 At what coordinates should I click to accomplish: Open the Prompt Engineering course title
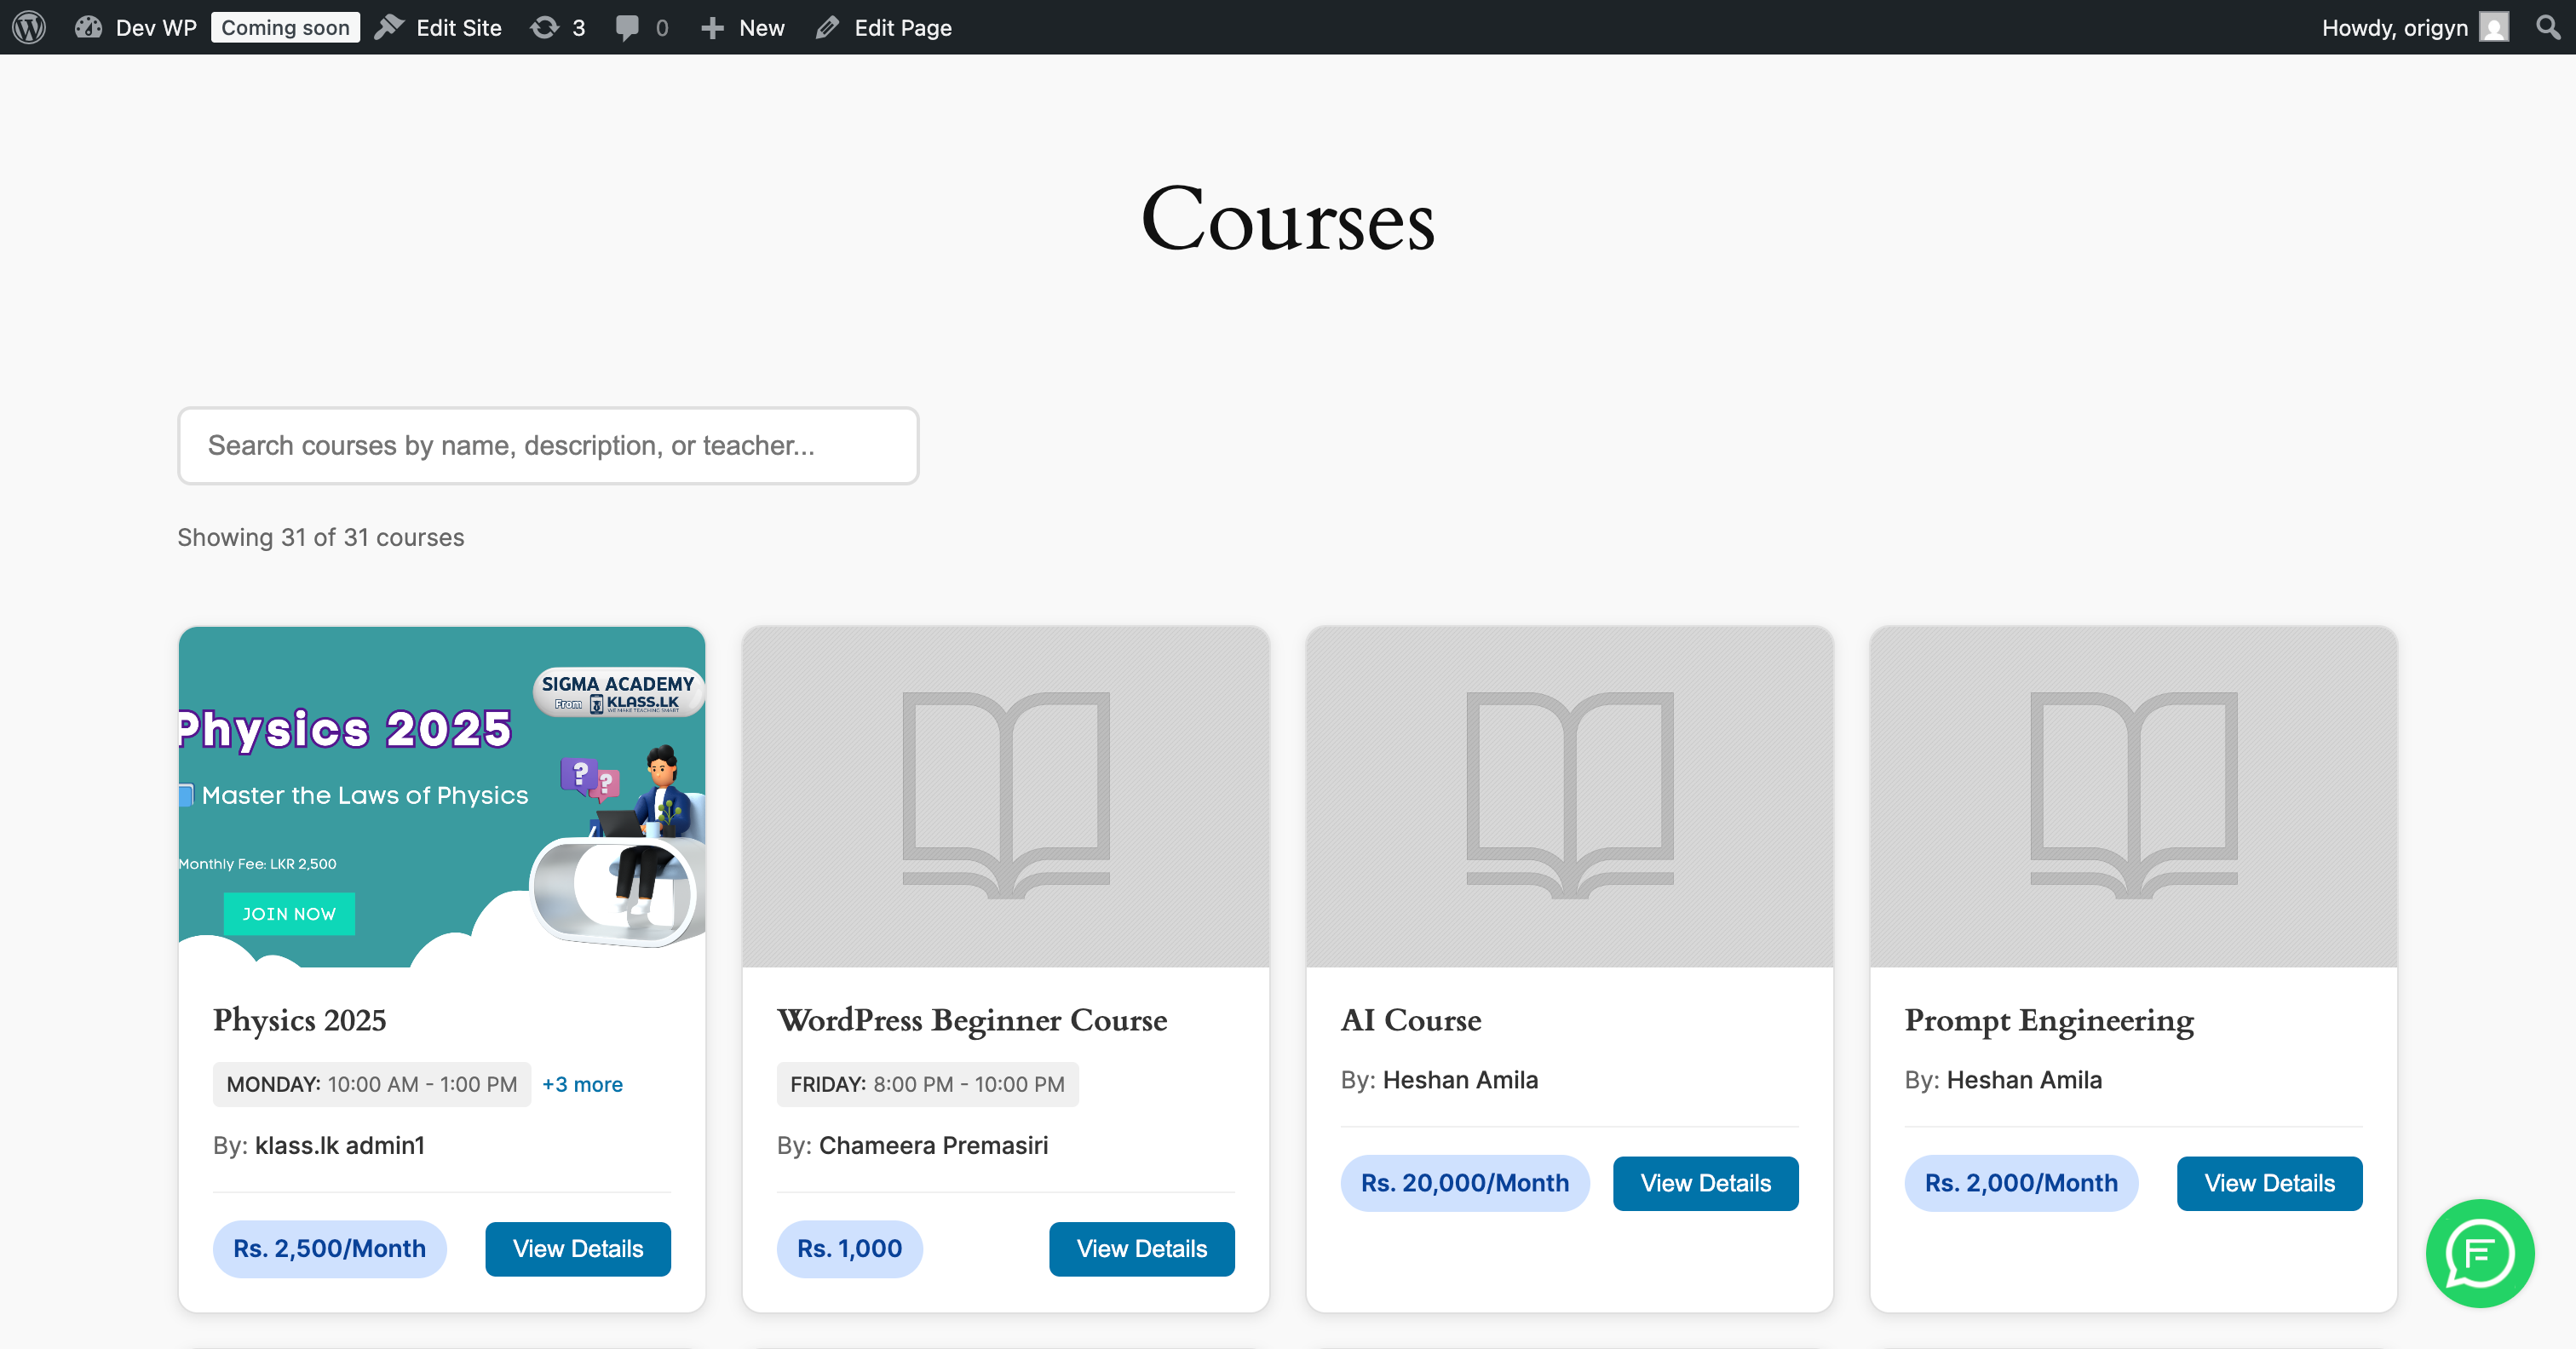point(2048,1020)
